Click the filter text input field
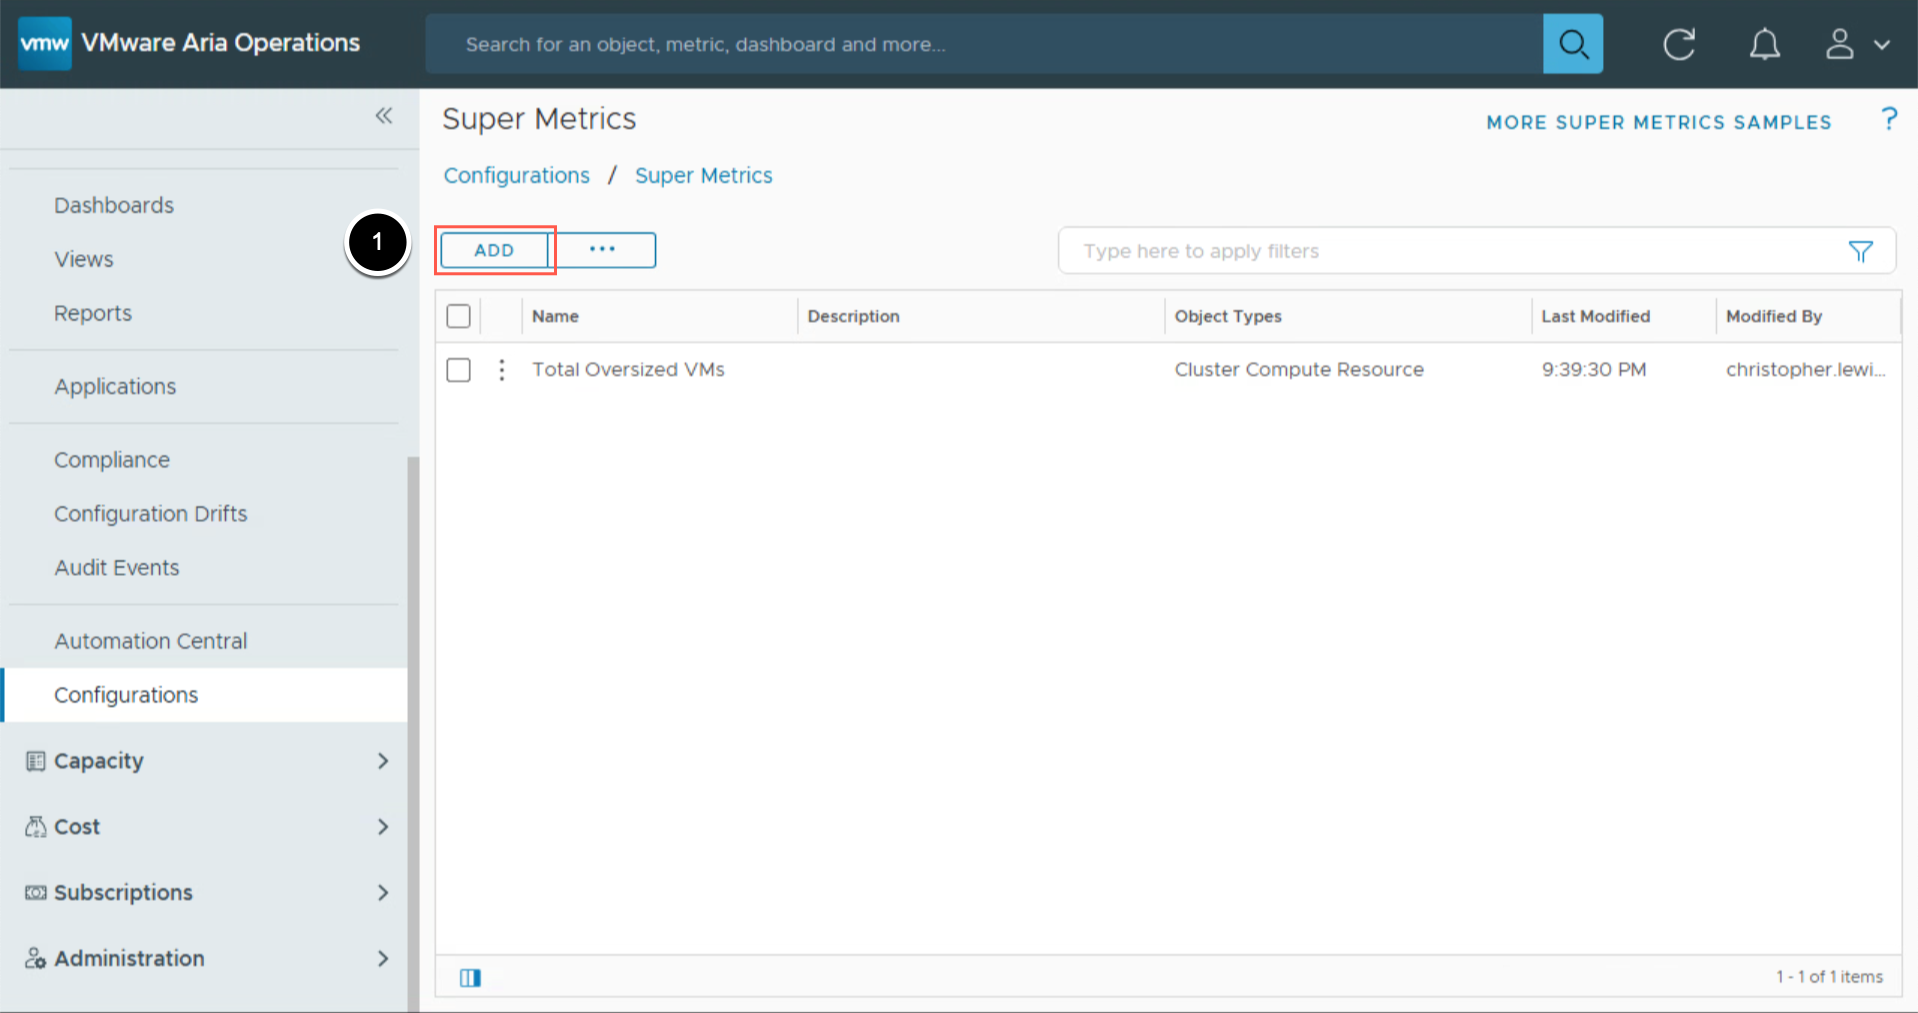Screen dimensions: 1918x1013 (x=1450, y=251)
